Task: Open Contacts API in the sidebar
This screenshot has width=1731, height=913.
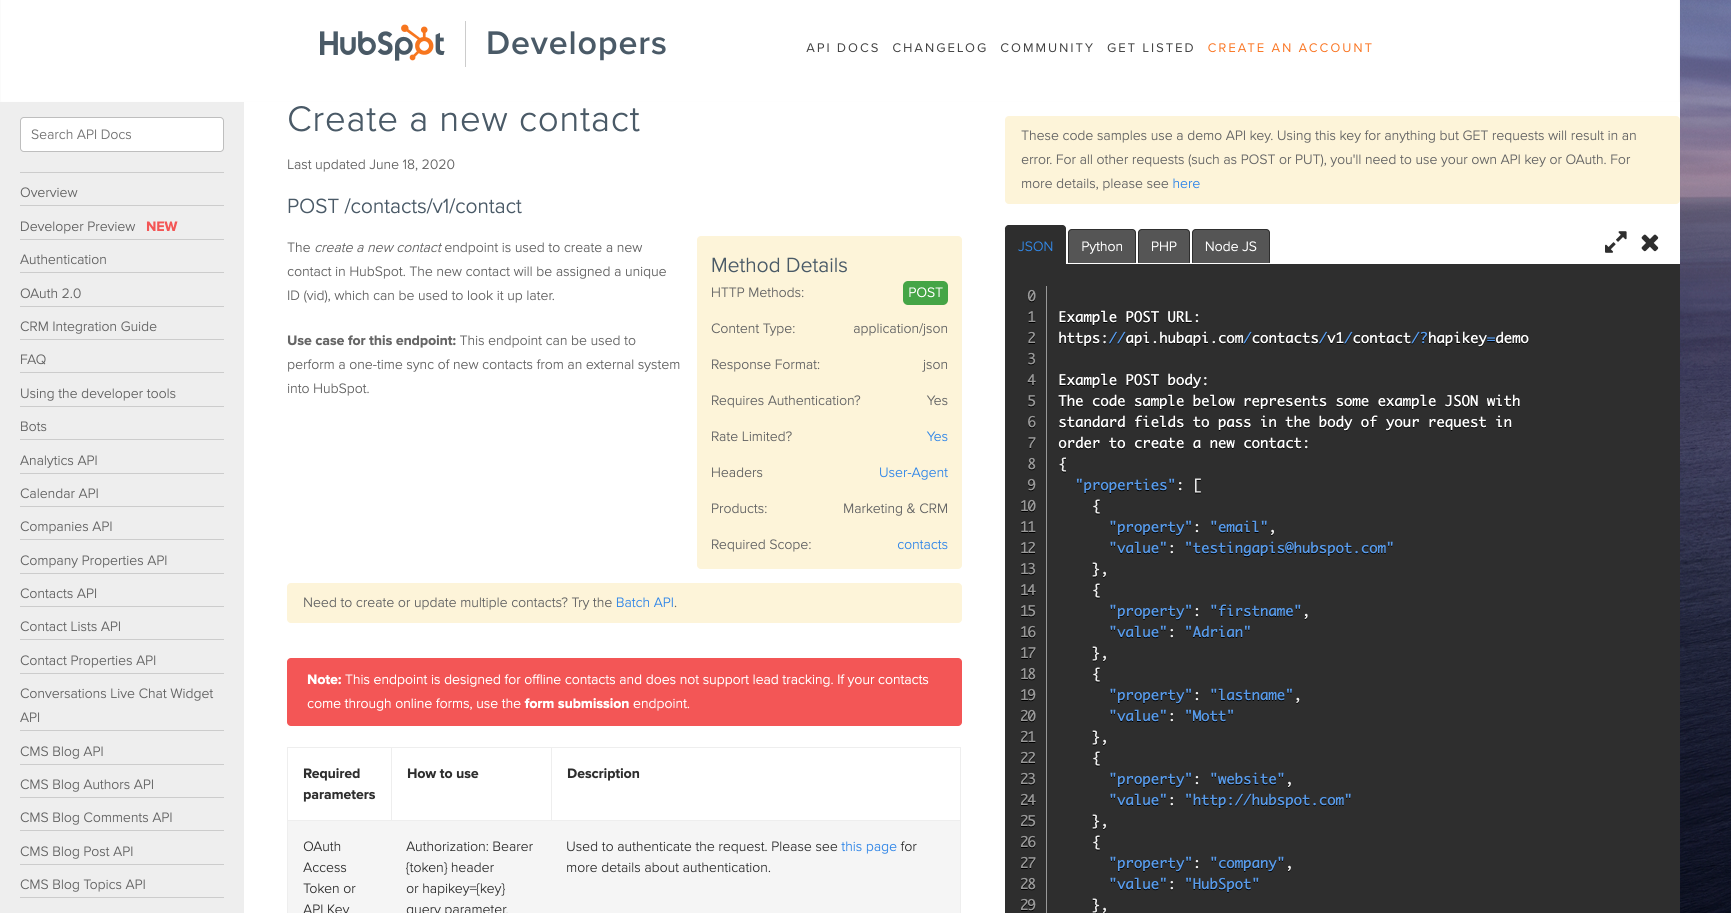Action: pos(59,593)
